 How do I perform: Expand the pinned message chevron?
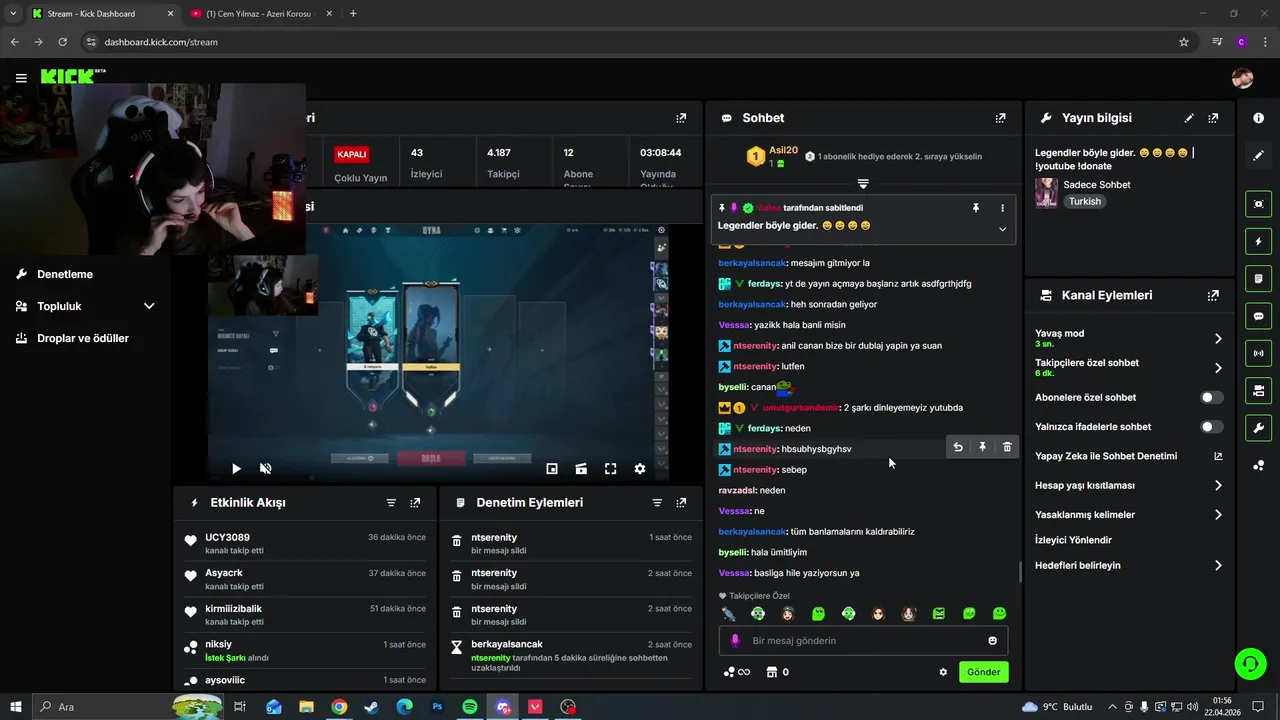click(x=1002, y=229)
